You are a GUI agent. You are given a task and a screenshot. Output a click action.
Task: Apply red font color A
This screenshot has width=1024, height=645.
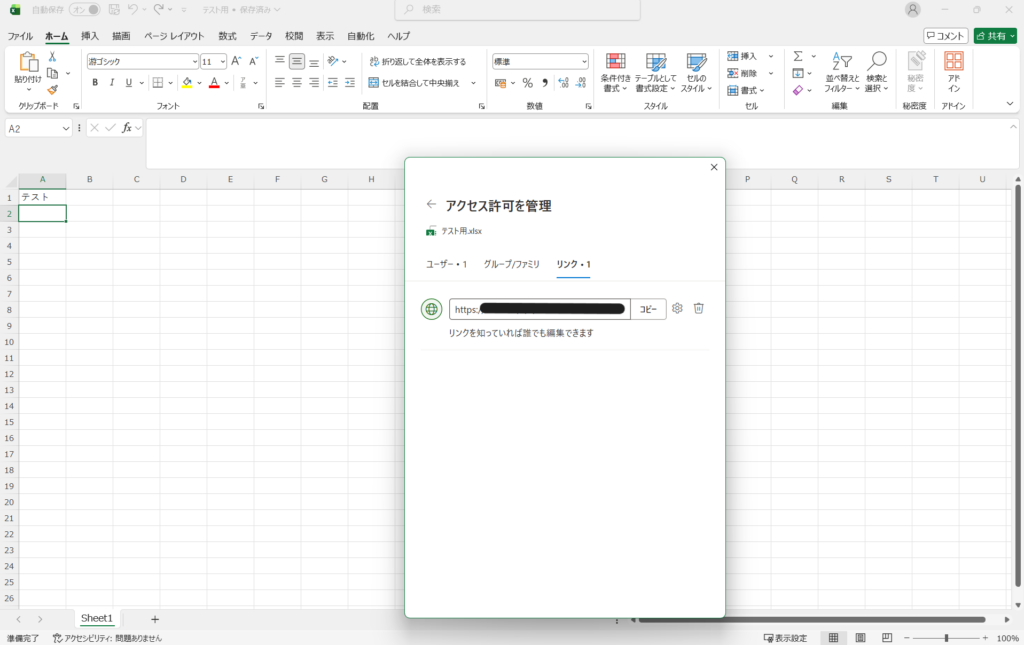(x=214, y=83)
